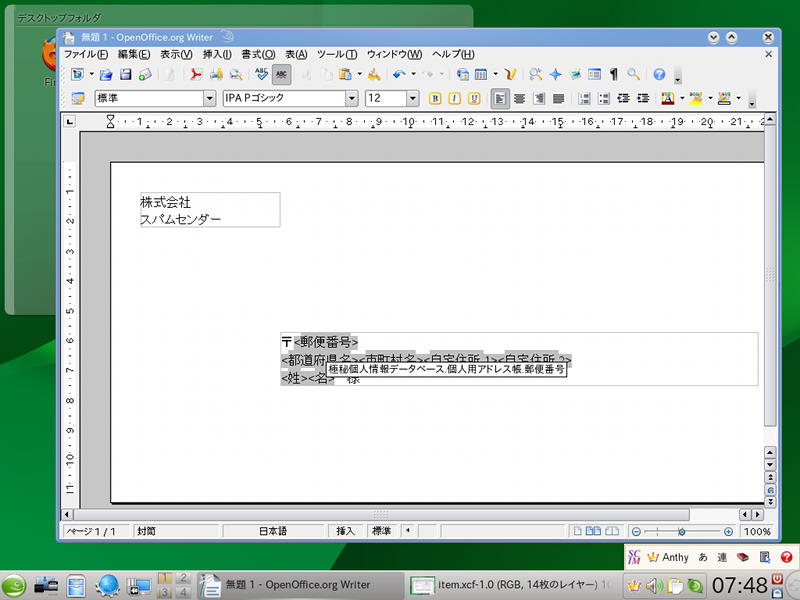Toggle AutoSpellcheck button
This screenshot has height=600, width=800.
coord(282,74)
